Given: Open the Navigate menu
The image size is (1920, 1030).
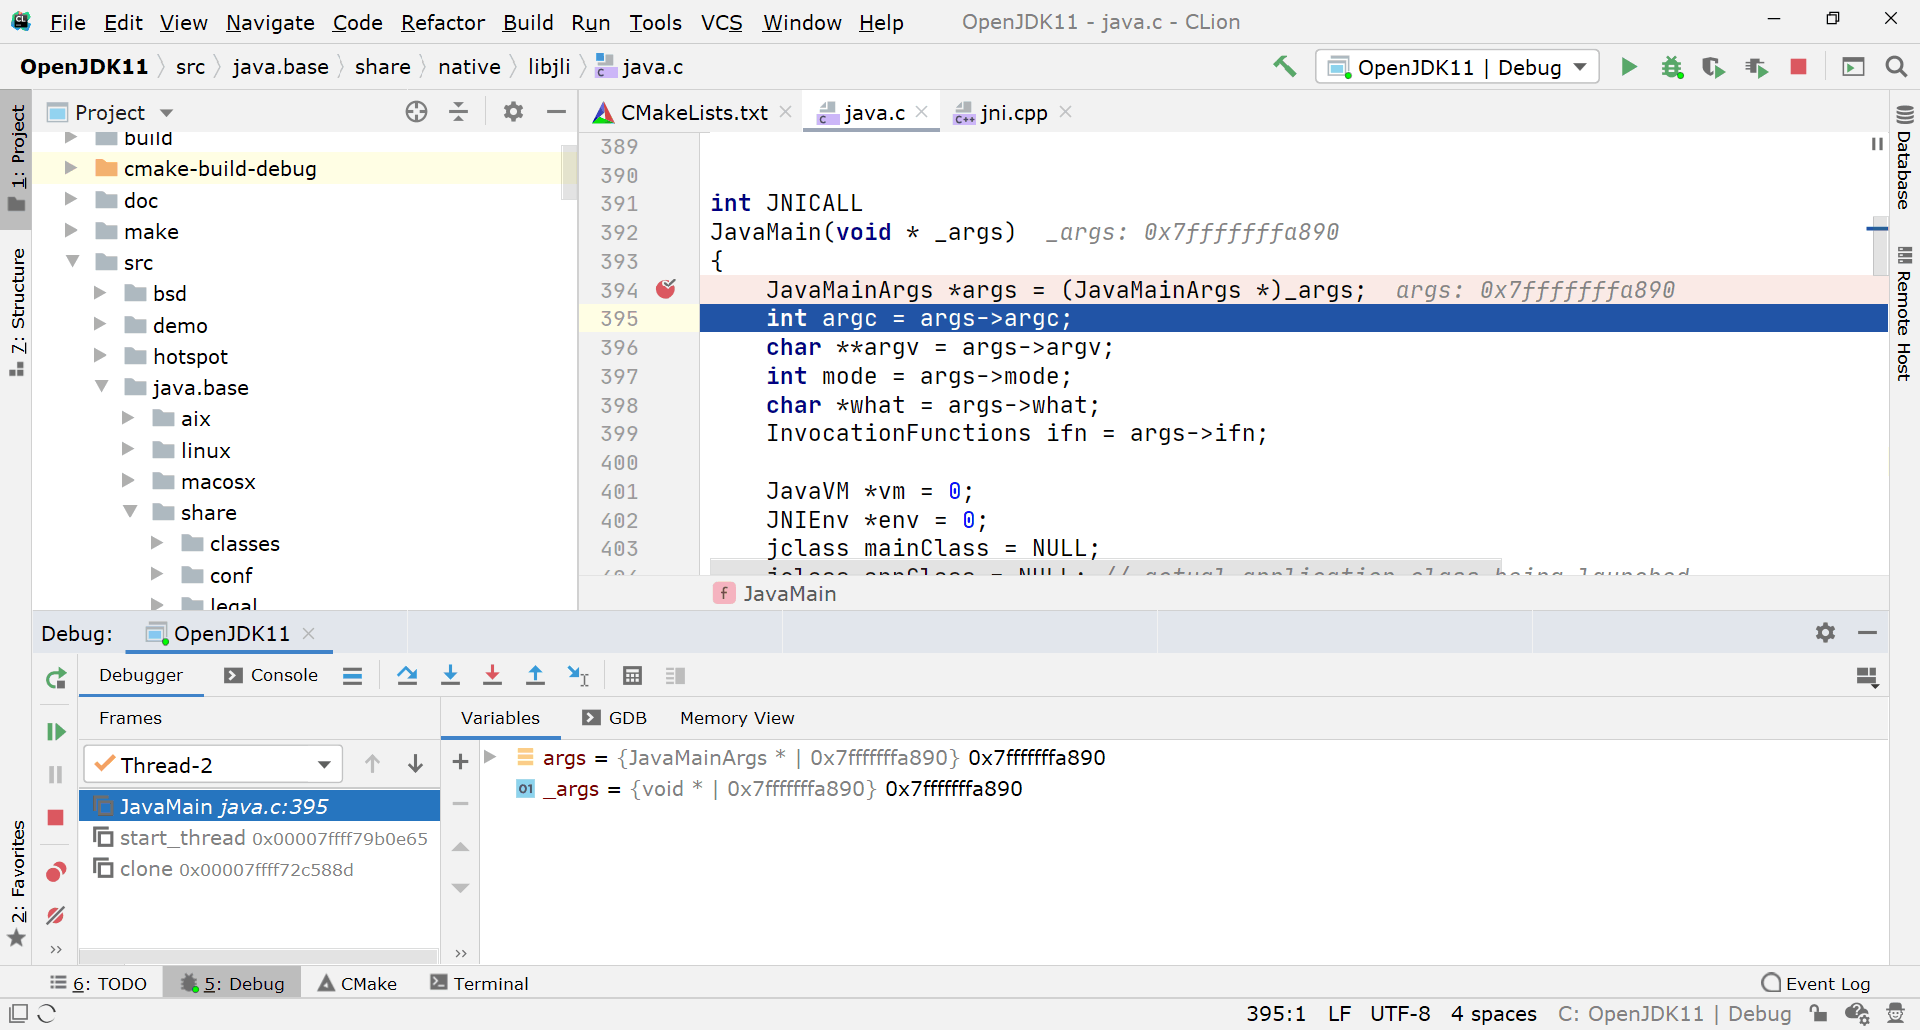Looking at the screenshot, I should [270, 22].
